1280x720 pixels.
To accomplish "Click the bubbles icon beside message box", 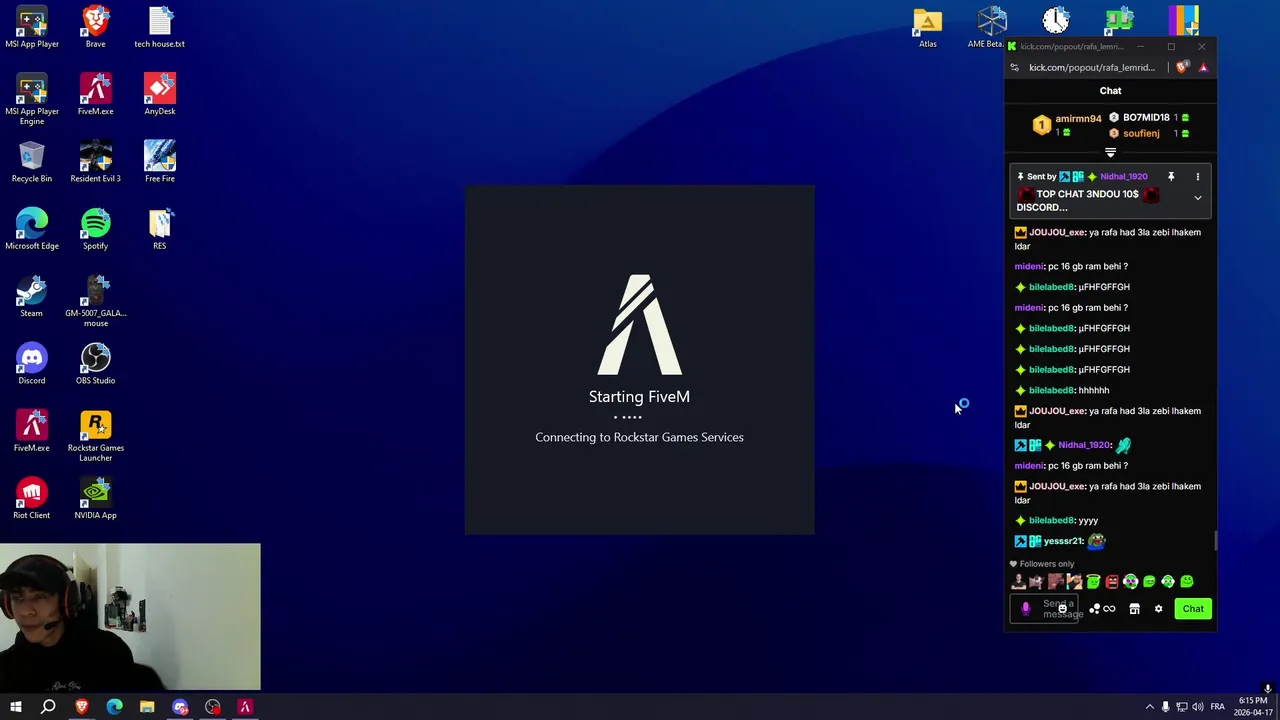I will point(1095,609).
